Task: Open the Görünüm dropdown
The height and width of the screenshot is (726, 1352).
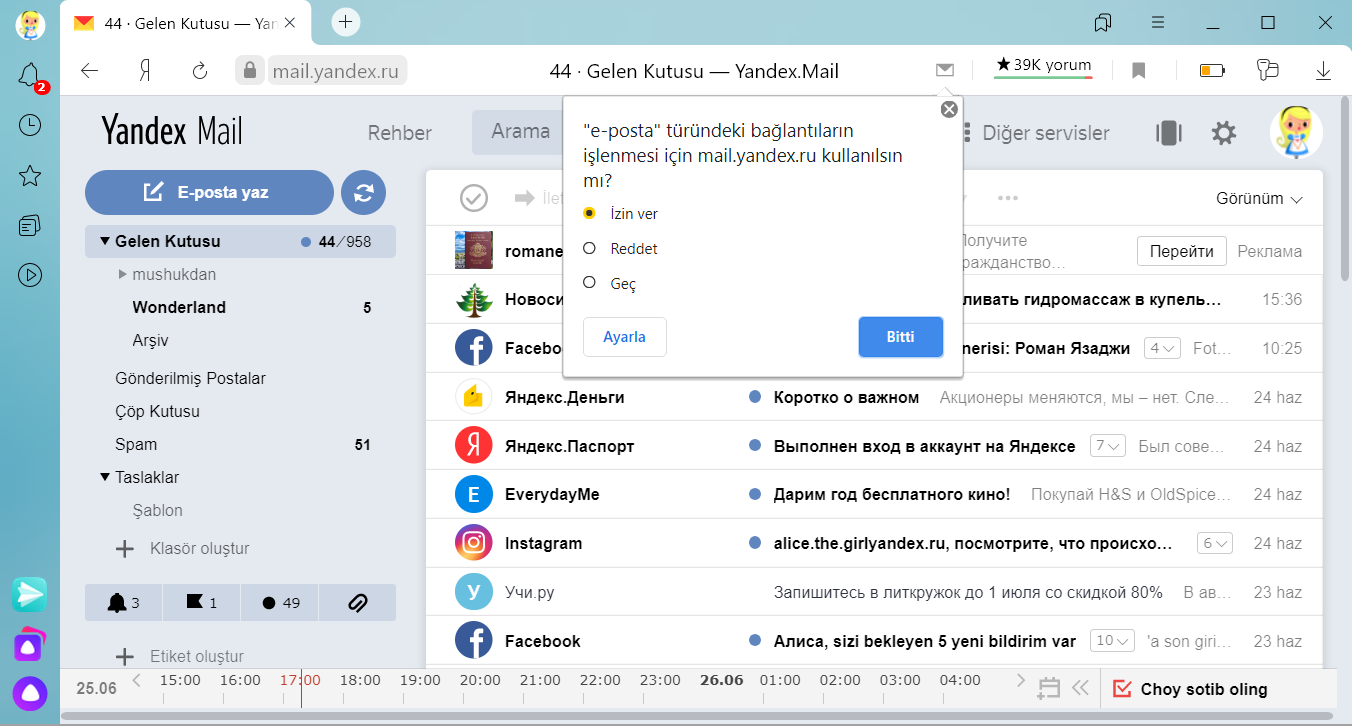Action: [1259, 198]
